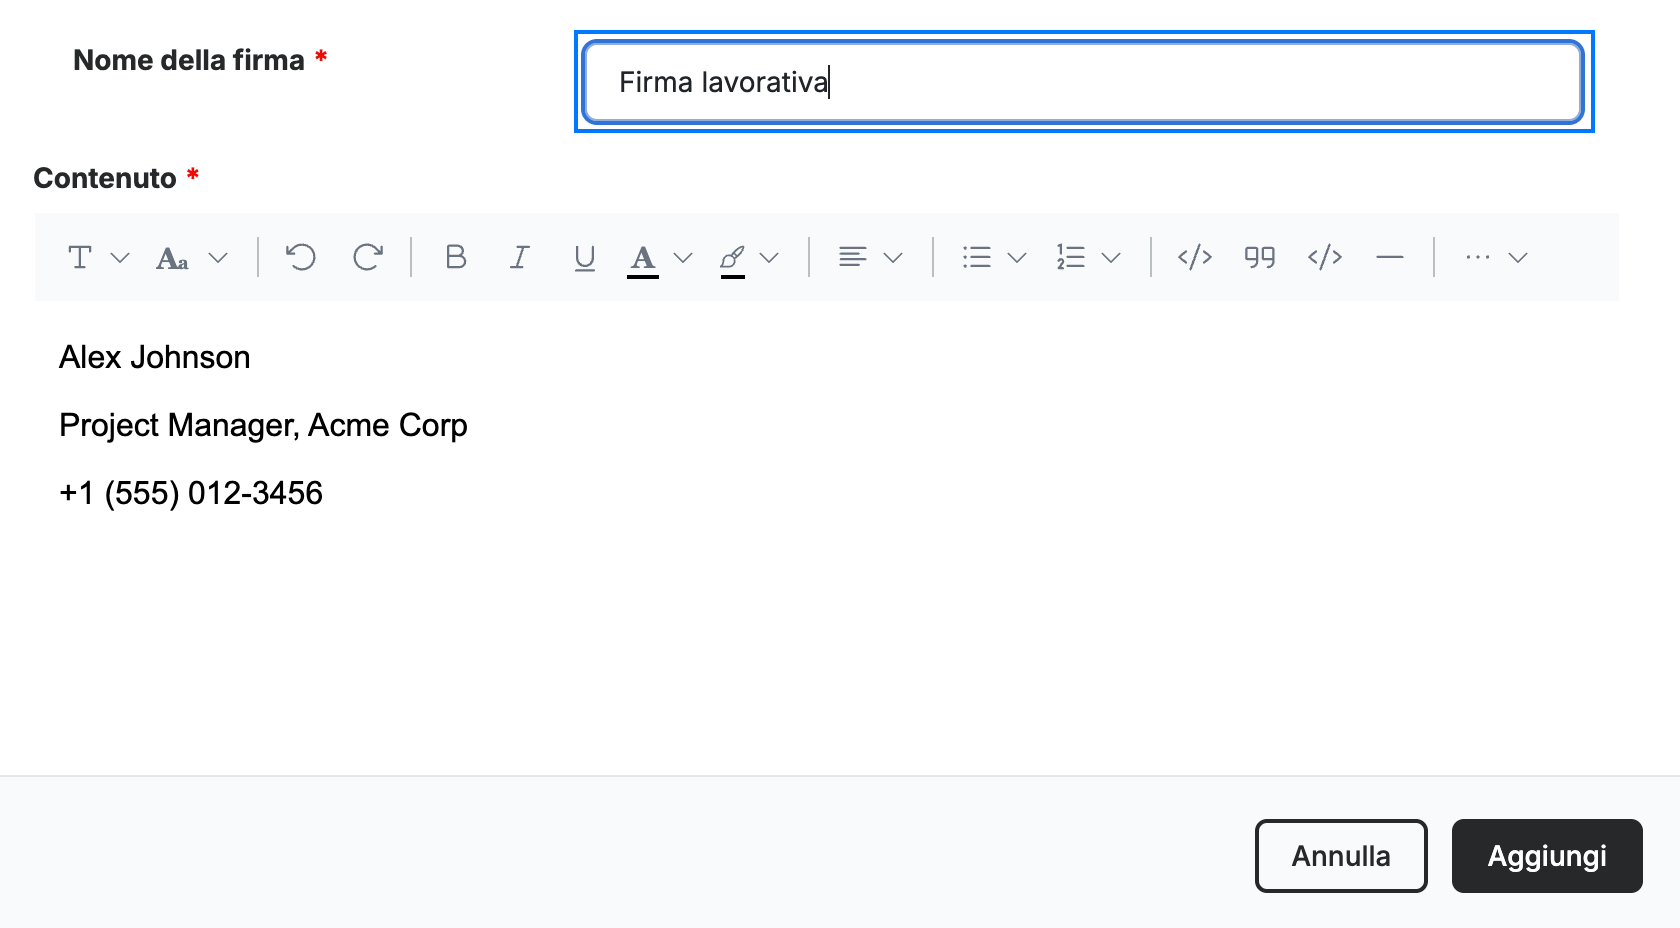Click the highlight brush icon

(x=733, y=260)
